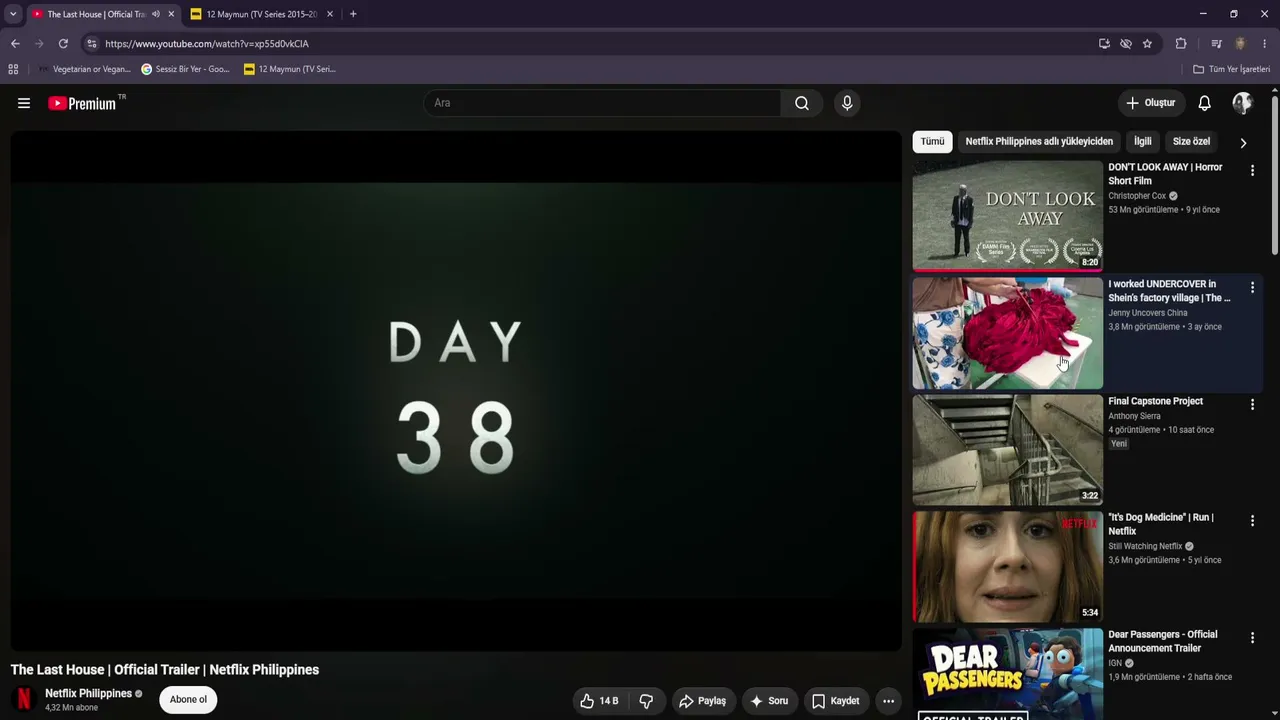Subscribe with the Abone ol button
Screen dimensions: 1280x720
(x=188, y=700)
